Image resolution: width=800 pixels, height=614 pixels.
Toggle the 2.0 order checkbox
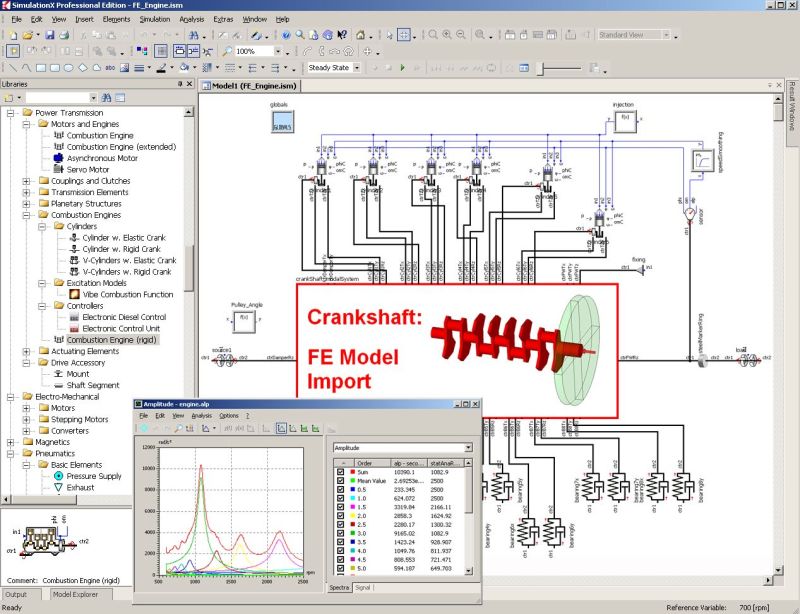click(340, 515)
